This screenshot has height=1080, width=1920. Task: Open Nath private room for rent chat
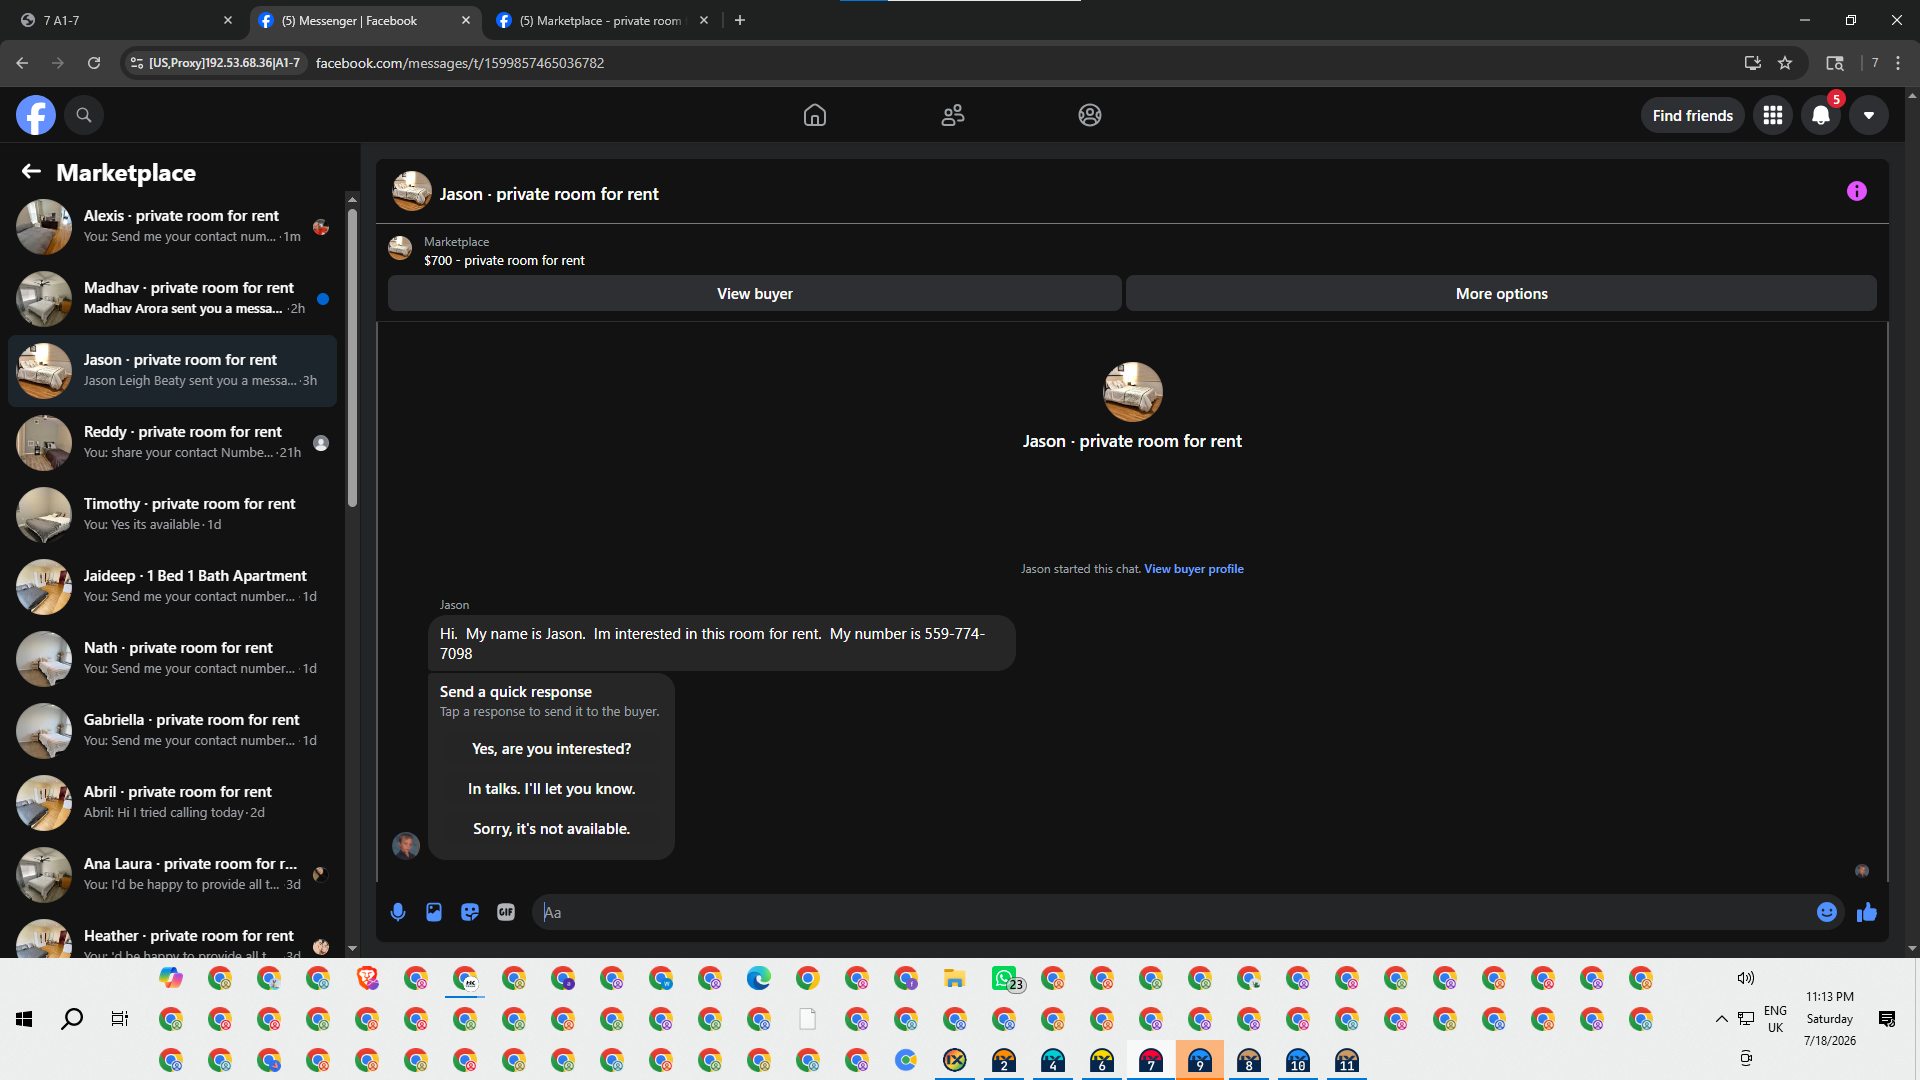[x=172, y=659]
